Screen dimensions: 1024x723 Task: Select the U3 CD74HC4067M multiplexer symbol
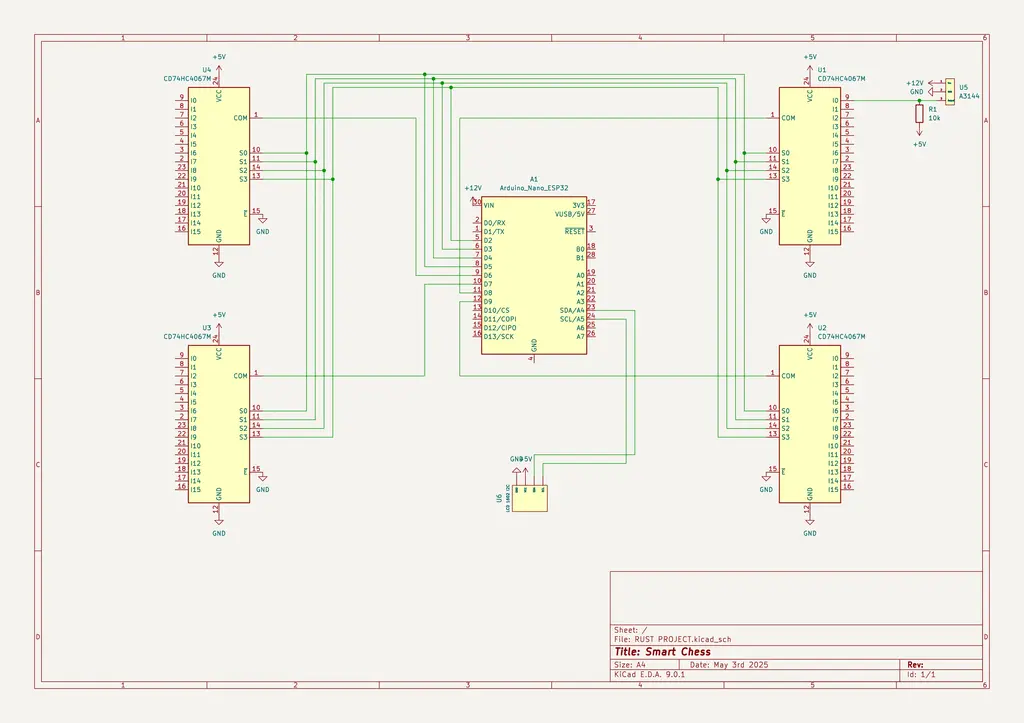(x=219, y=424)
